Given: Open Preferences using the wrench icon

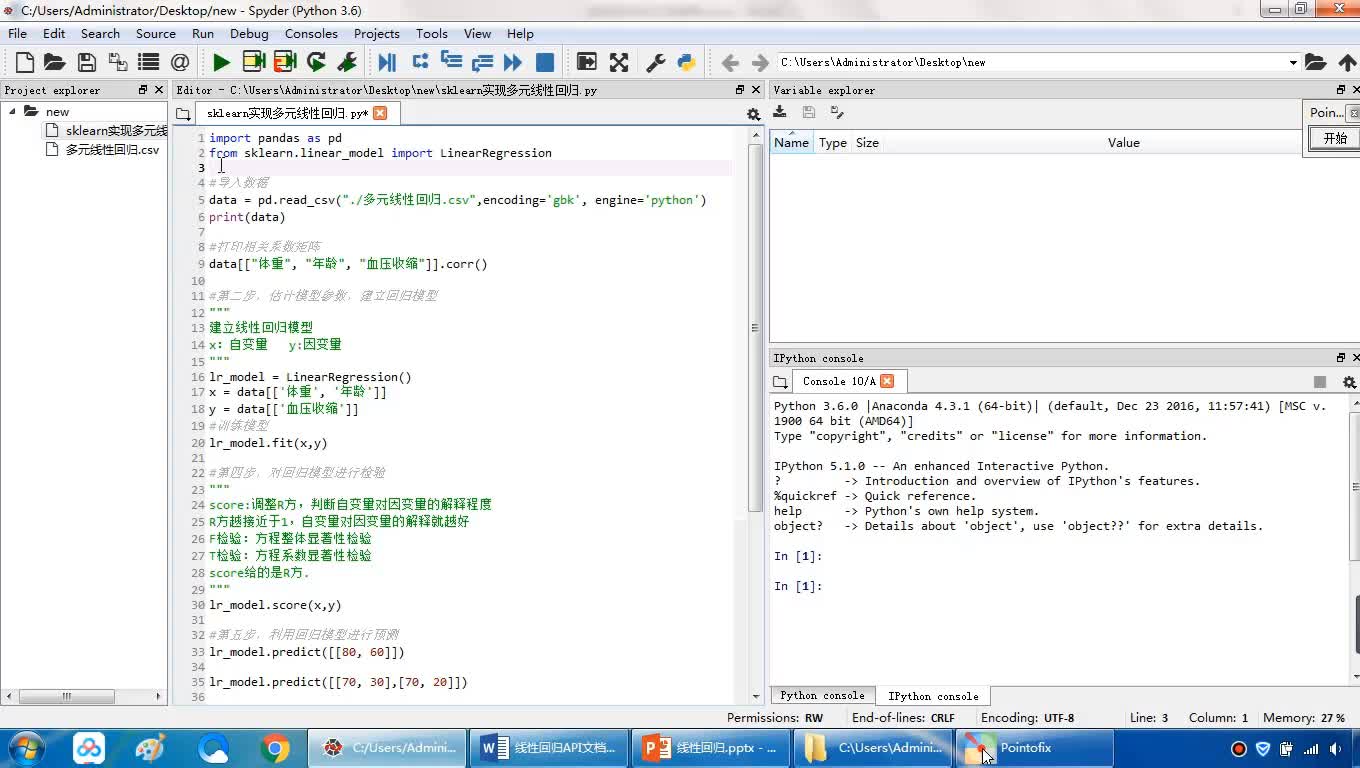Looking at the screenshot, I should click(656, 62).
